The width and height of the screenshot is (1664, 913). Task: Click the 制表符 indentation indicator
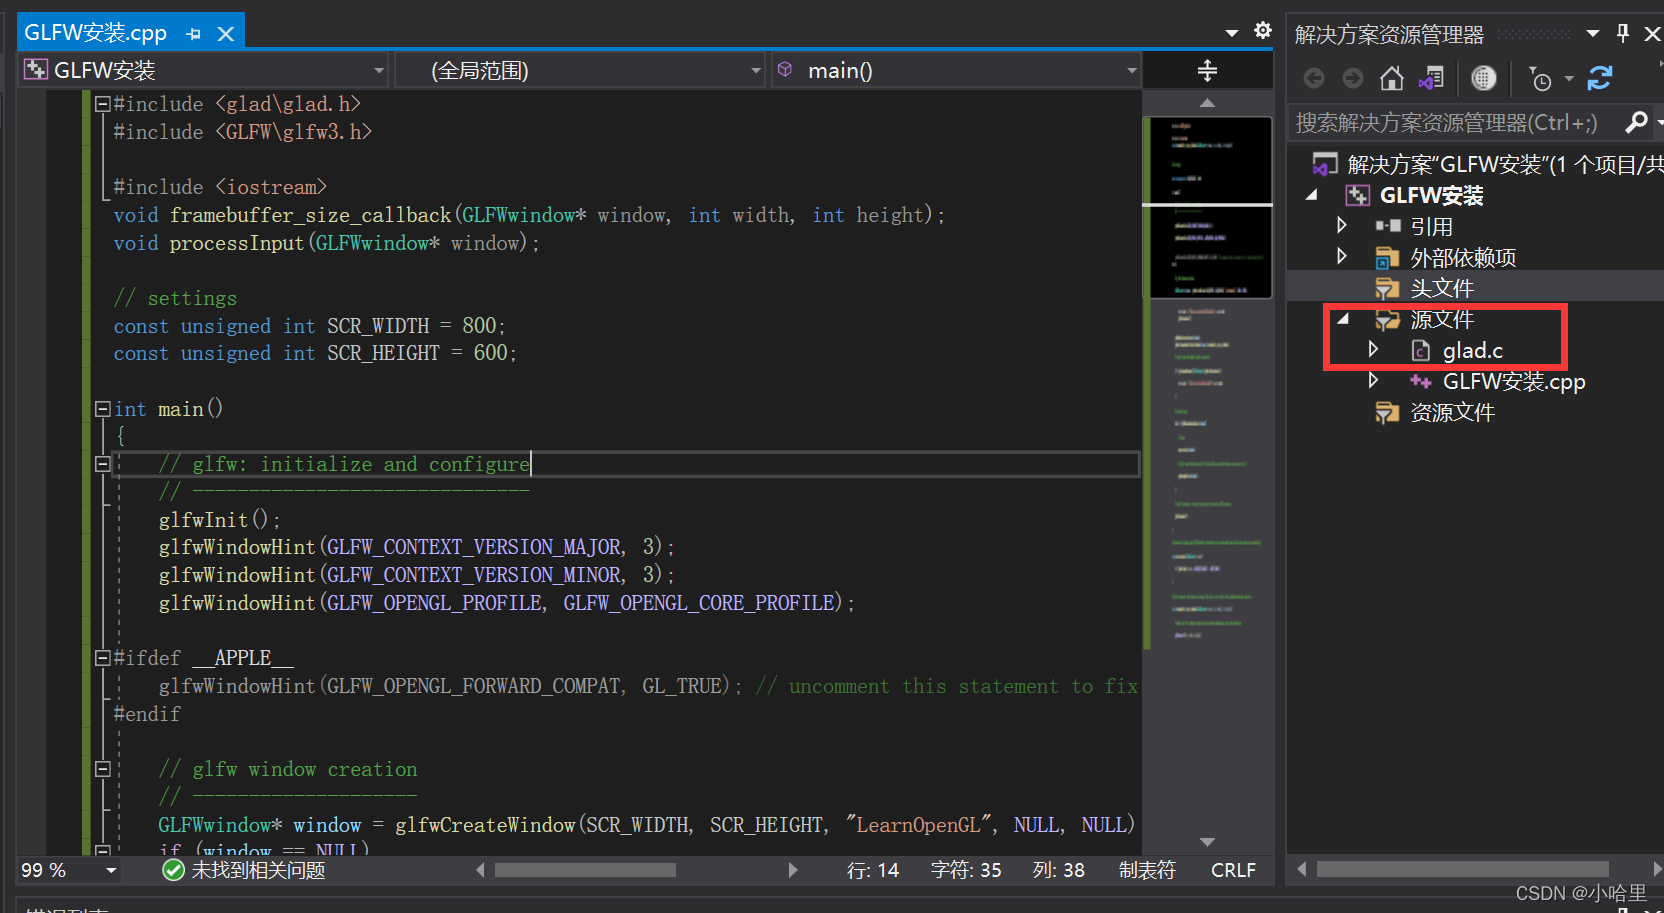pos(1147,870)
